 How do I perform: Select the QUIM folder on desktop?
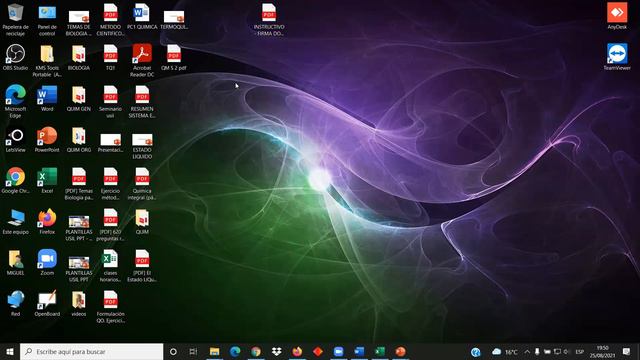142,221
